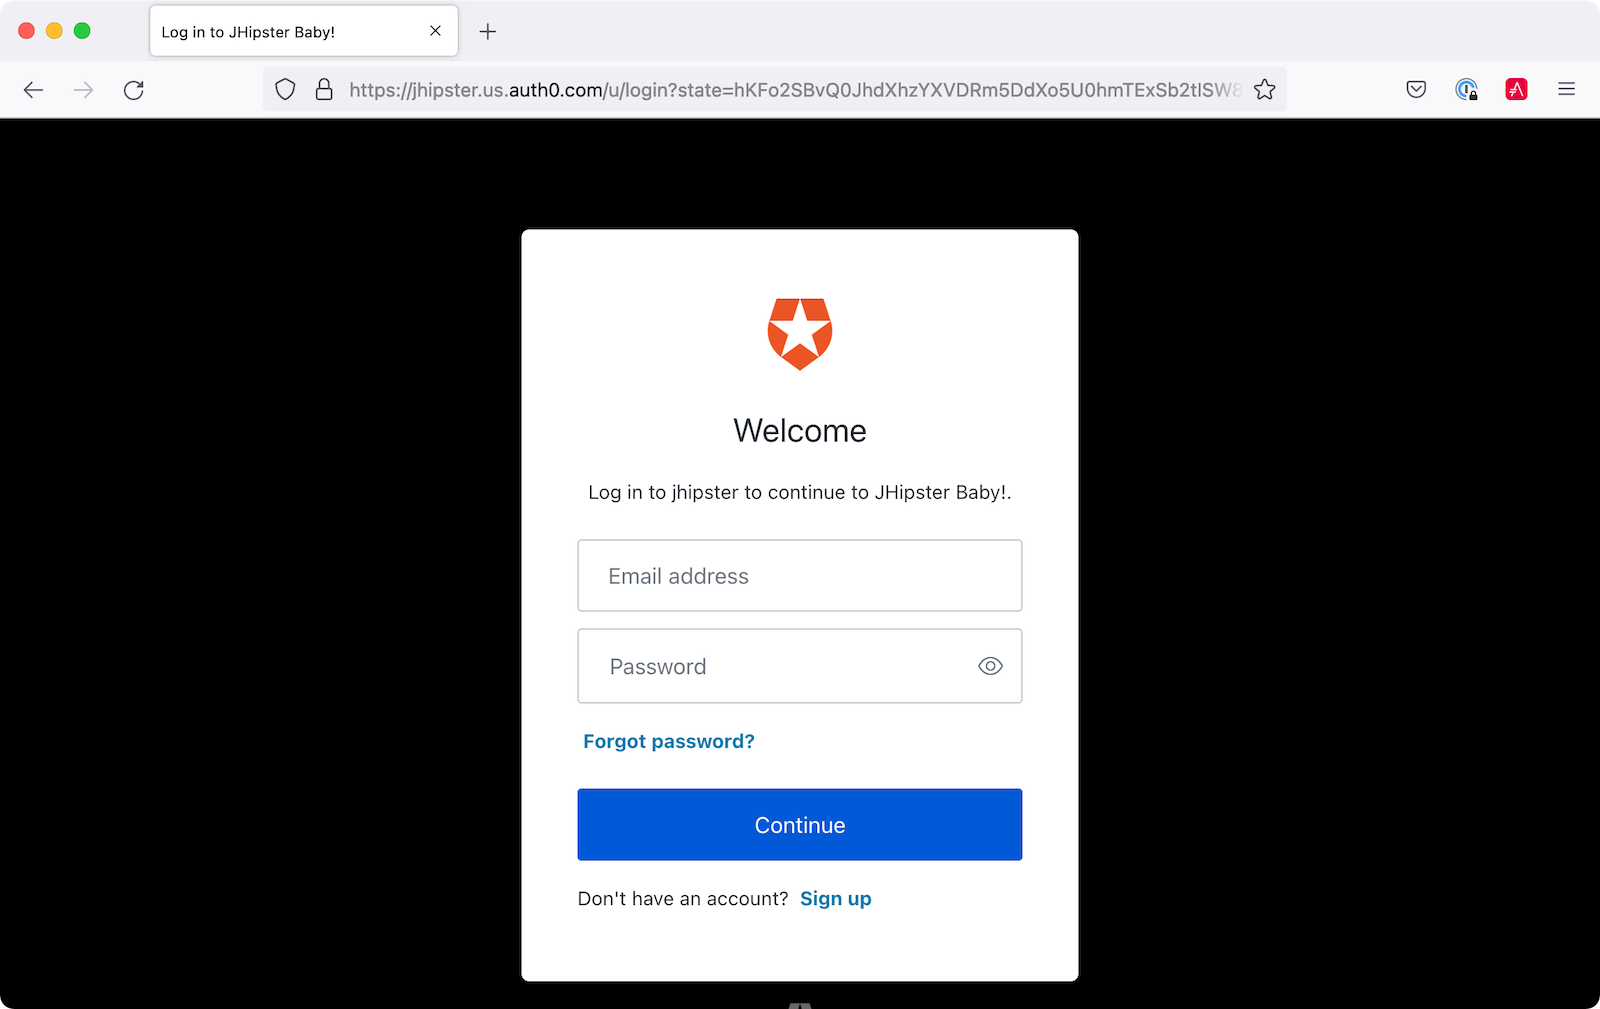Open the Forgot password link
The width and height of the screenshot is (1600, 1009).
click(x=668, y=741)
